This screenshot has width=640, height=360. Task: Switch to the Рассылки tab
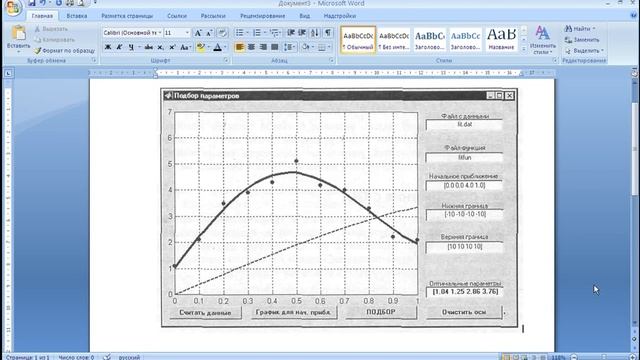point(213,16)
